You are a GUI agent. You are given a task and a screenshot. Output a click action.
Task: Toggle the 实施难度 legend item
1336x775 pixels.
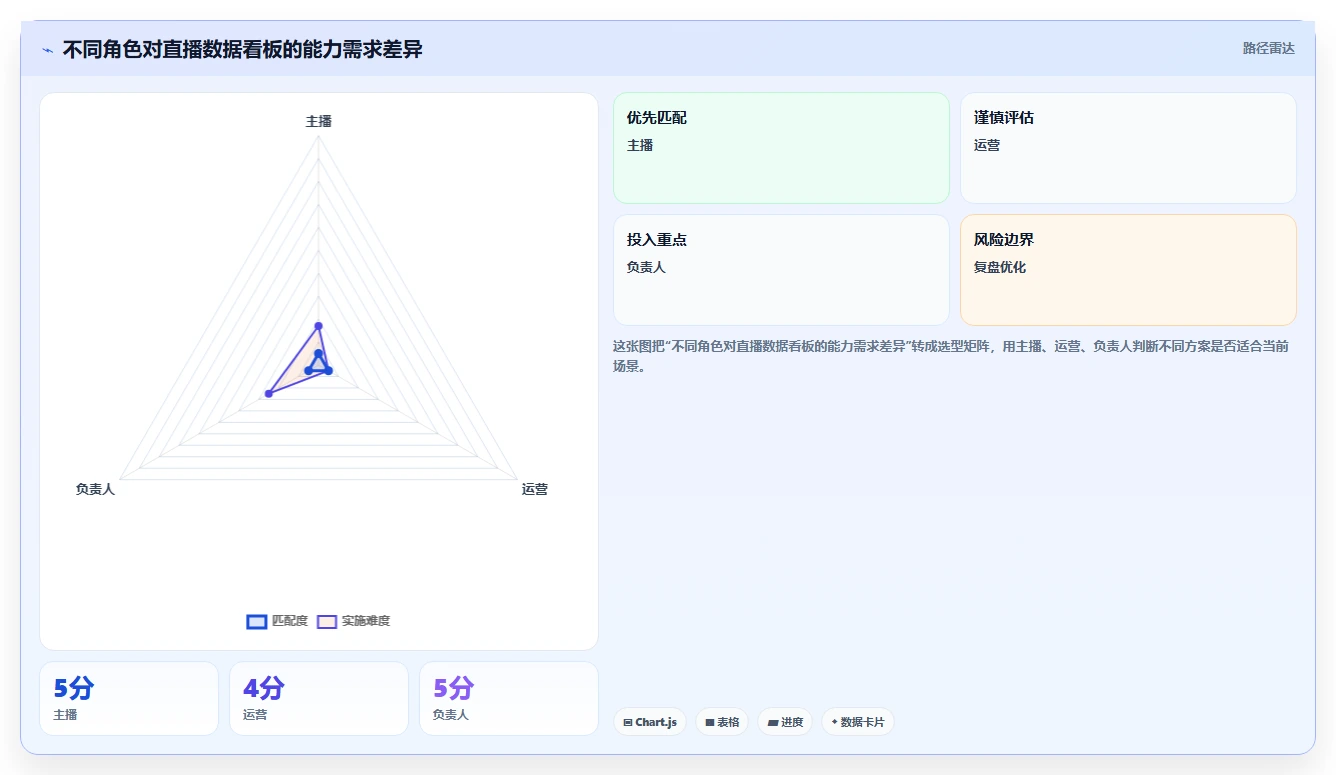tap(353, 621)
